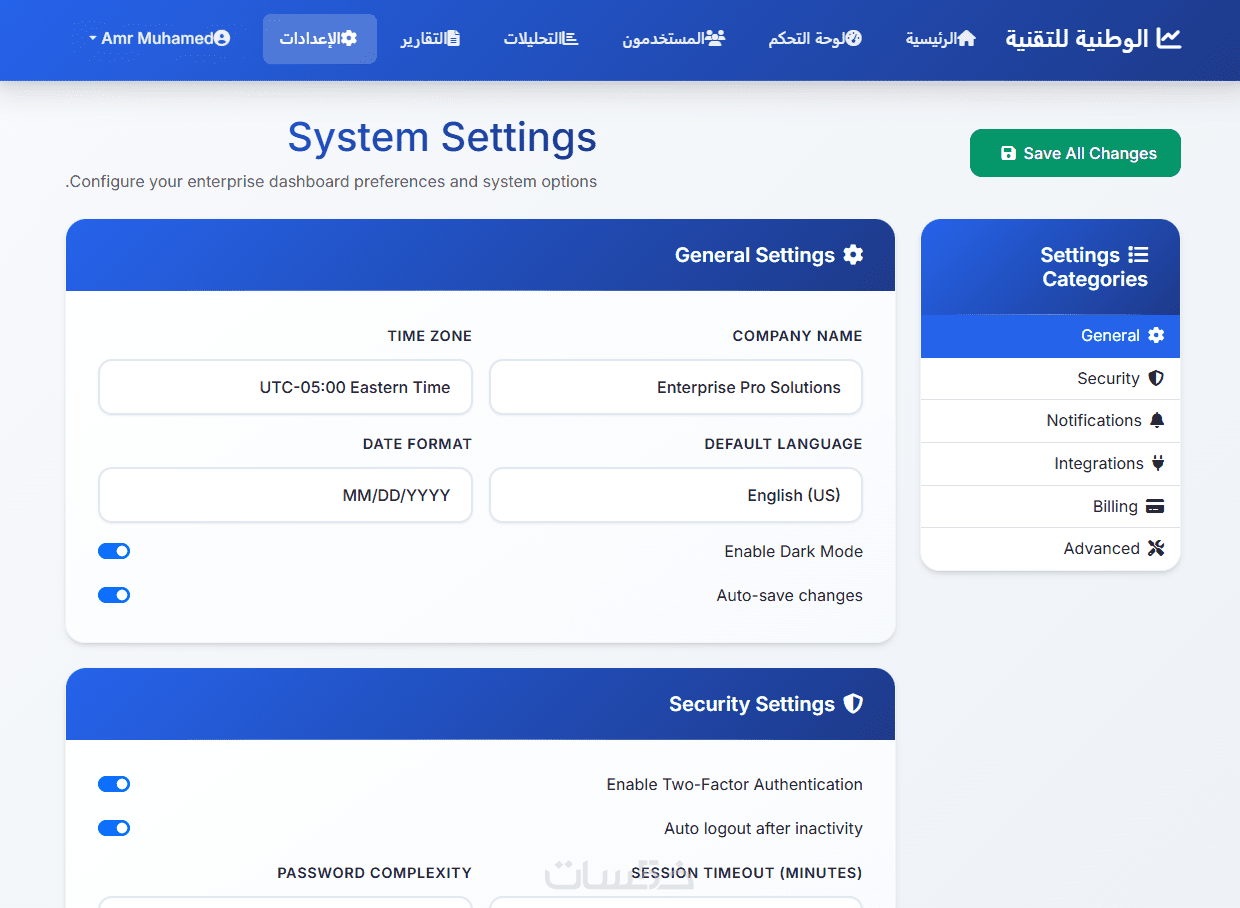Click the home icon in the navbar
Screen dimensions: 1240x908
pyautogui.click(x=966, y=39)
